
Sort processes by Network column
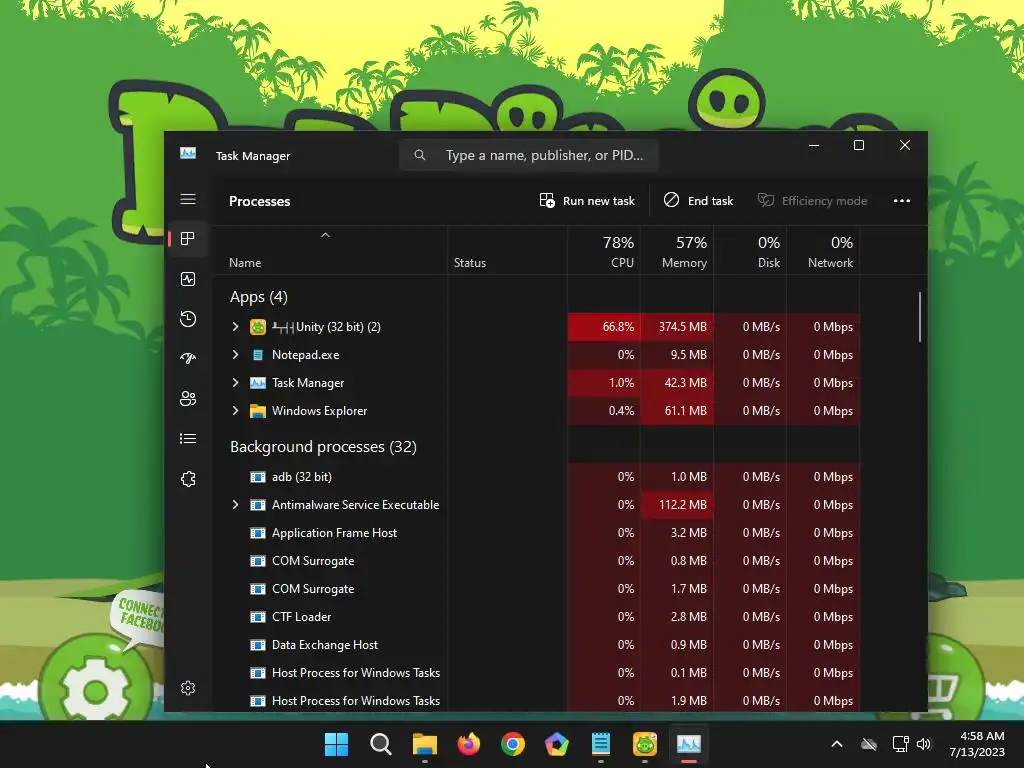point(824,251)
